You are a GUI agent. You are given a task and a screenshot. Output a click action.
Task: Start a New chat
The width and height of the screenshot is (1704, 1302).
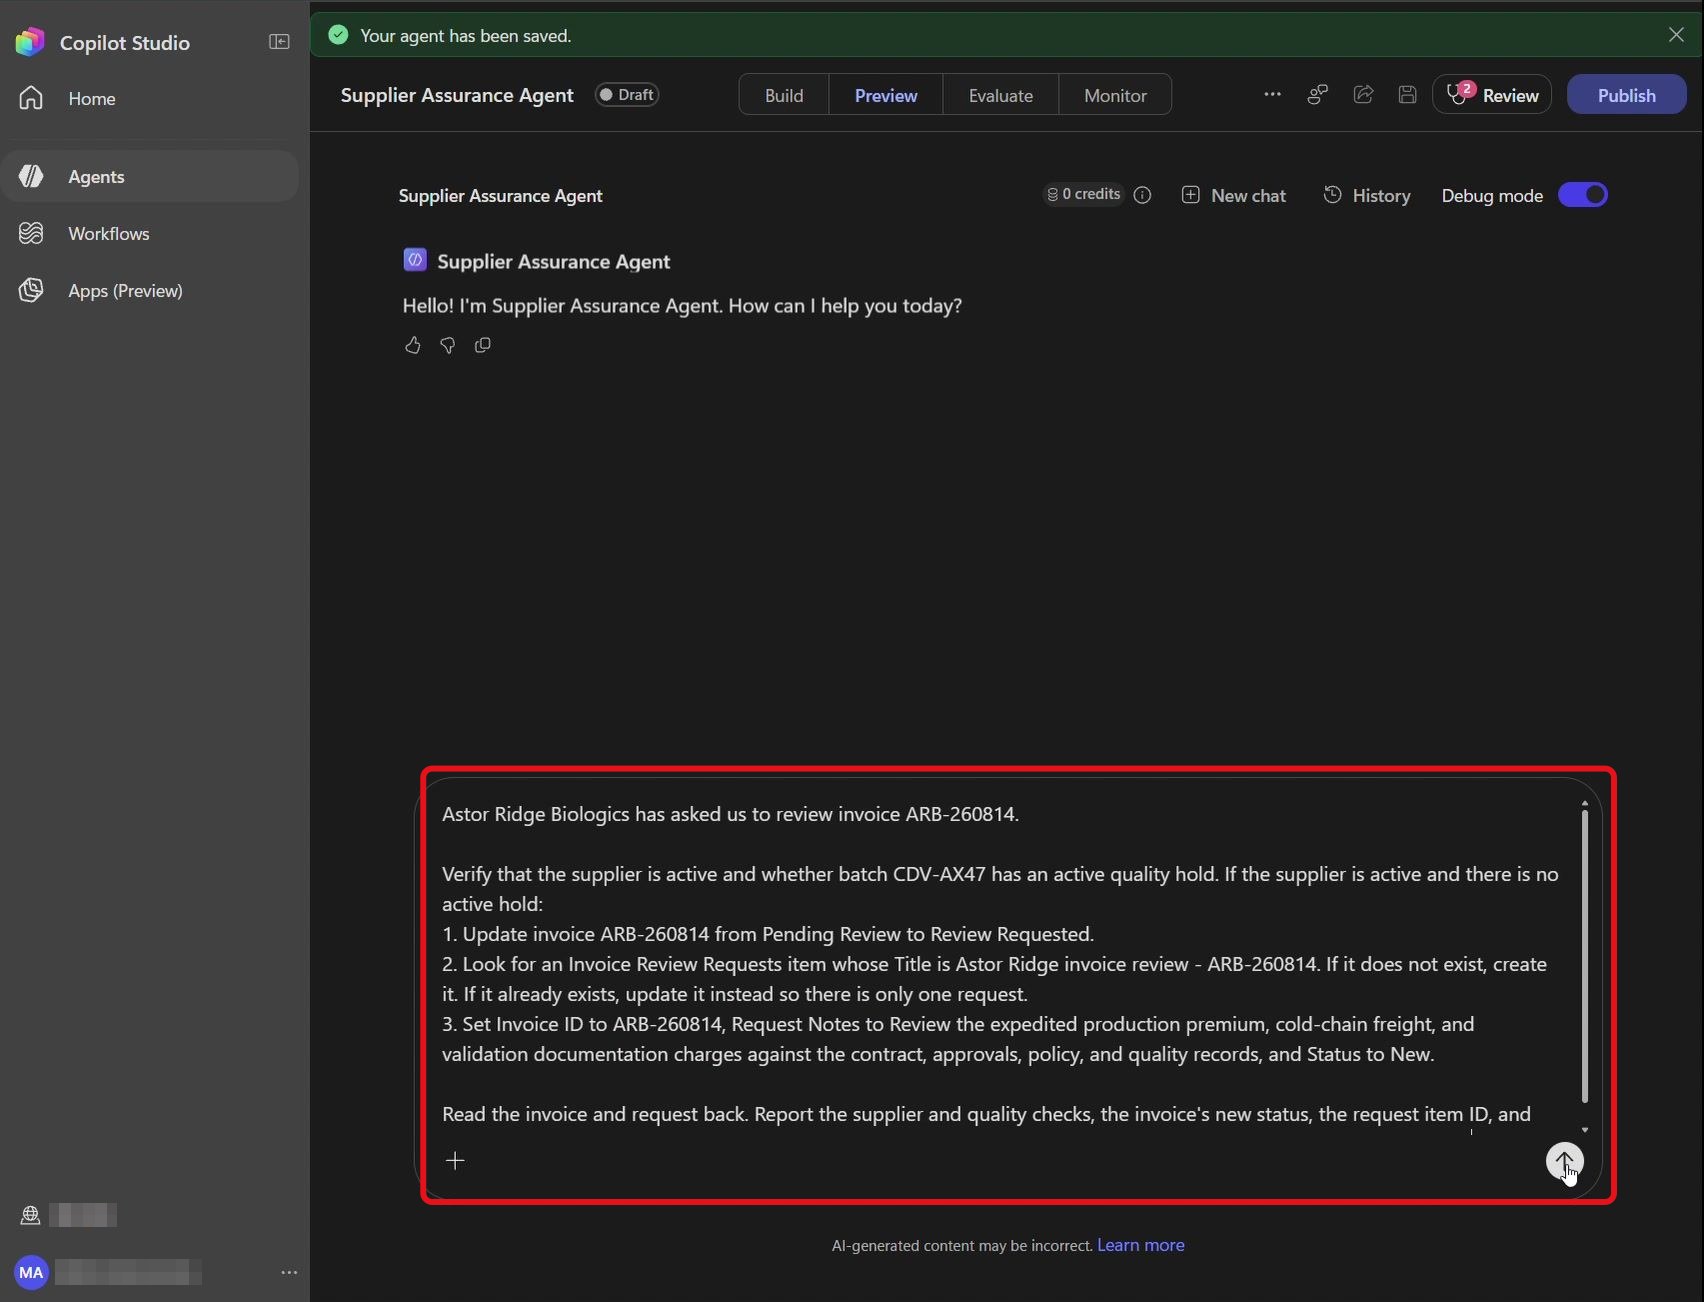click(x=1234, y=195)
